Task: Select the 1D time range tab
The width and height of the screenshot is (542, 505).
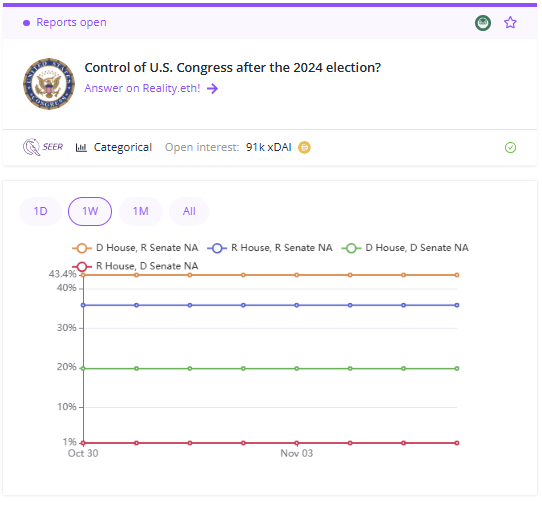Action: coord(40,211)
